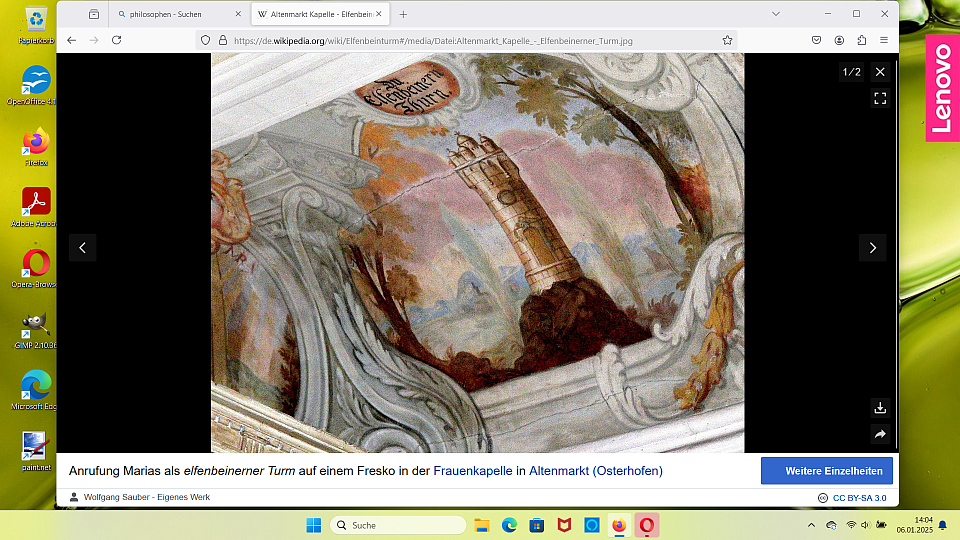
Task: Follow the Frauenkapelle link
Action: coord(473,471)
